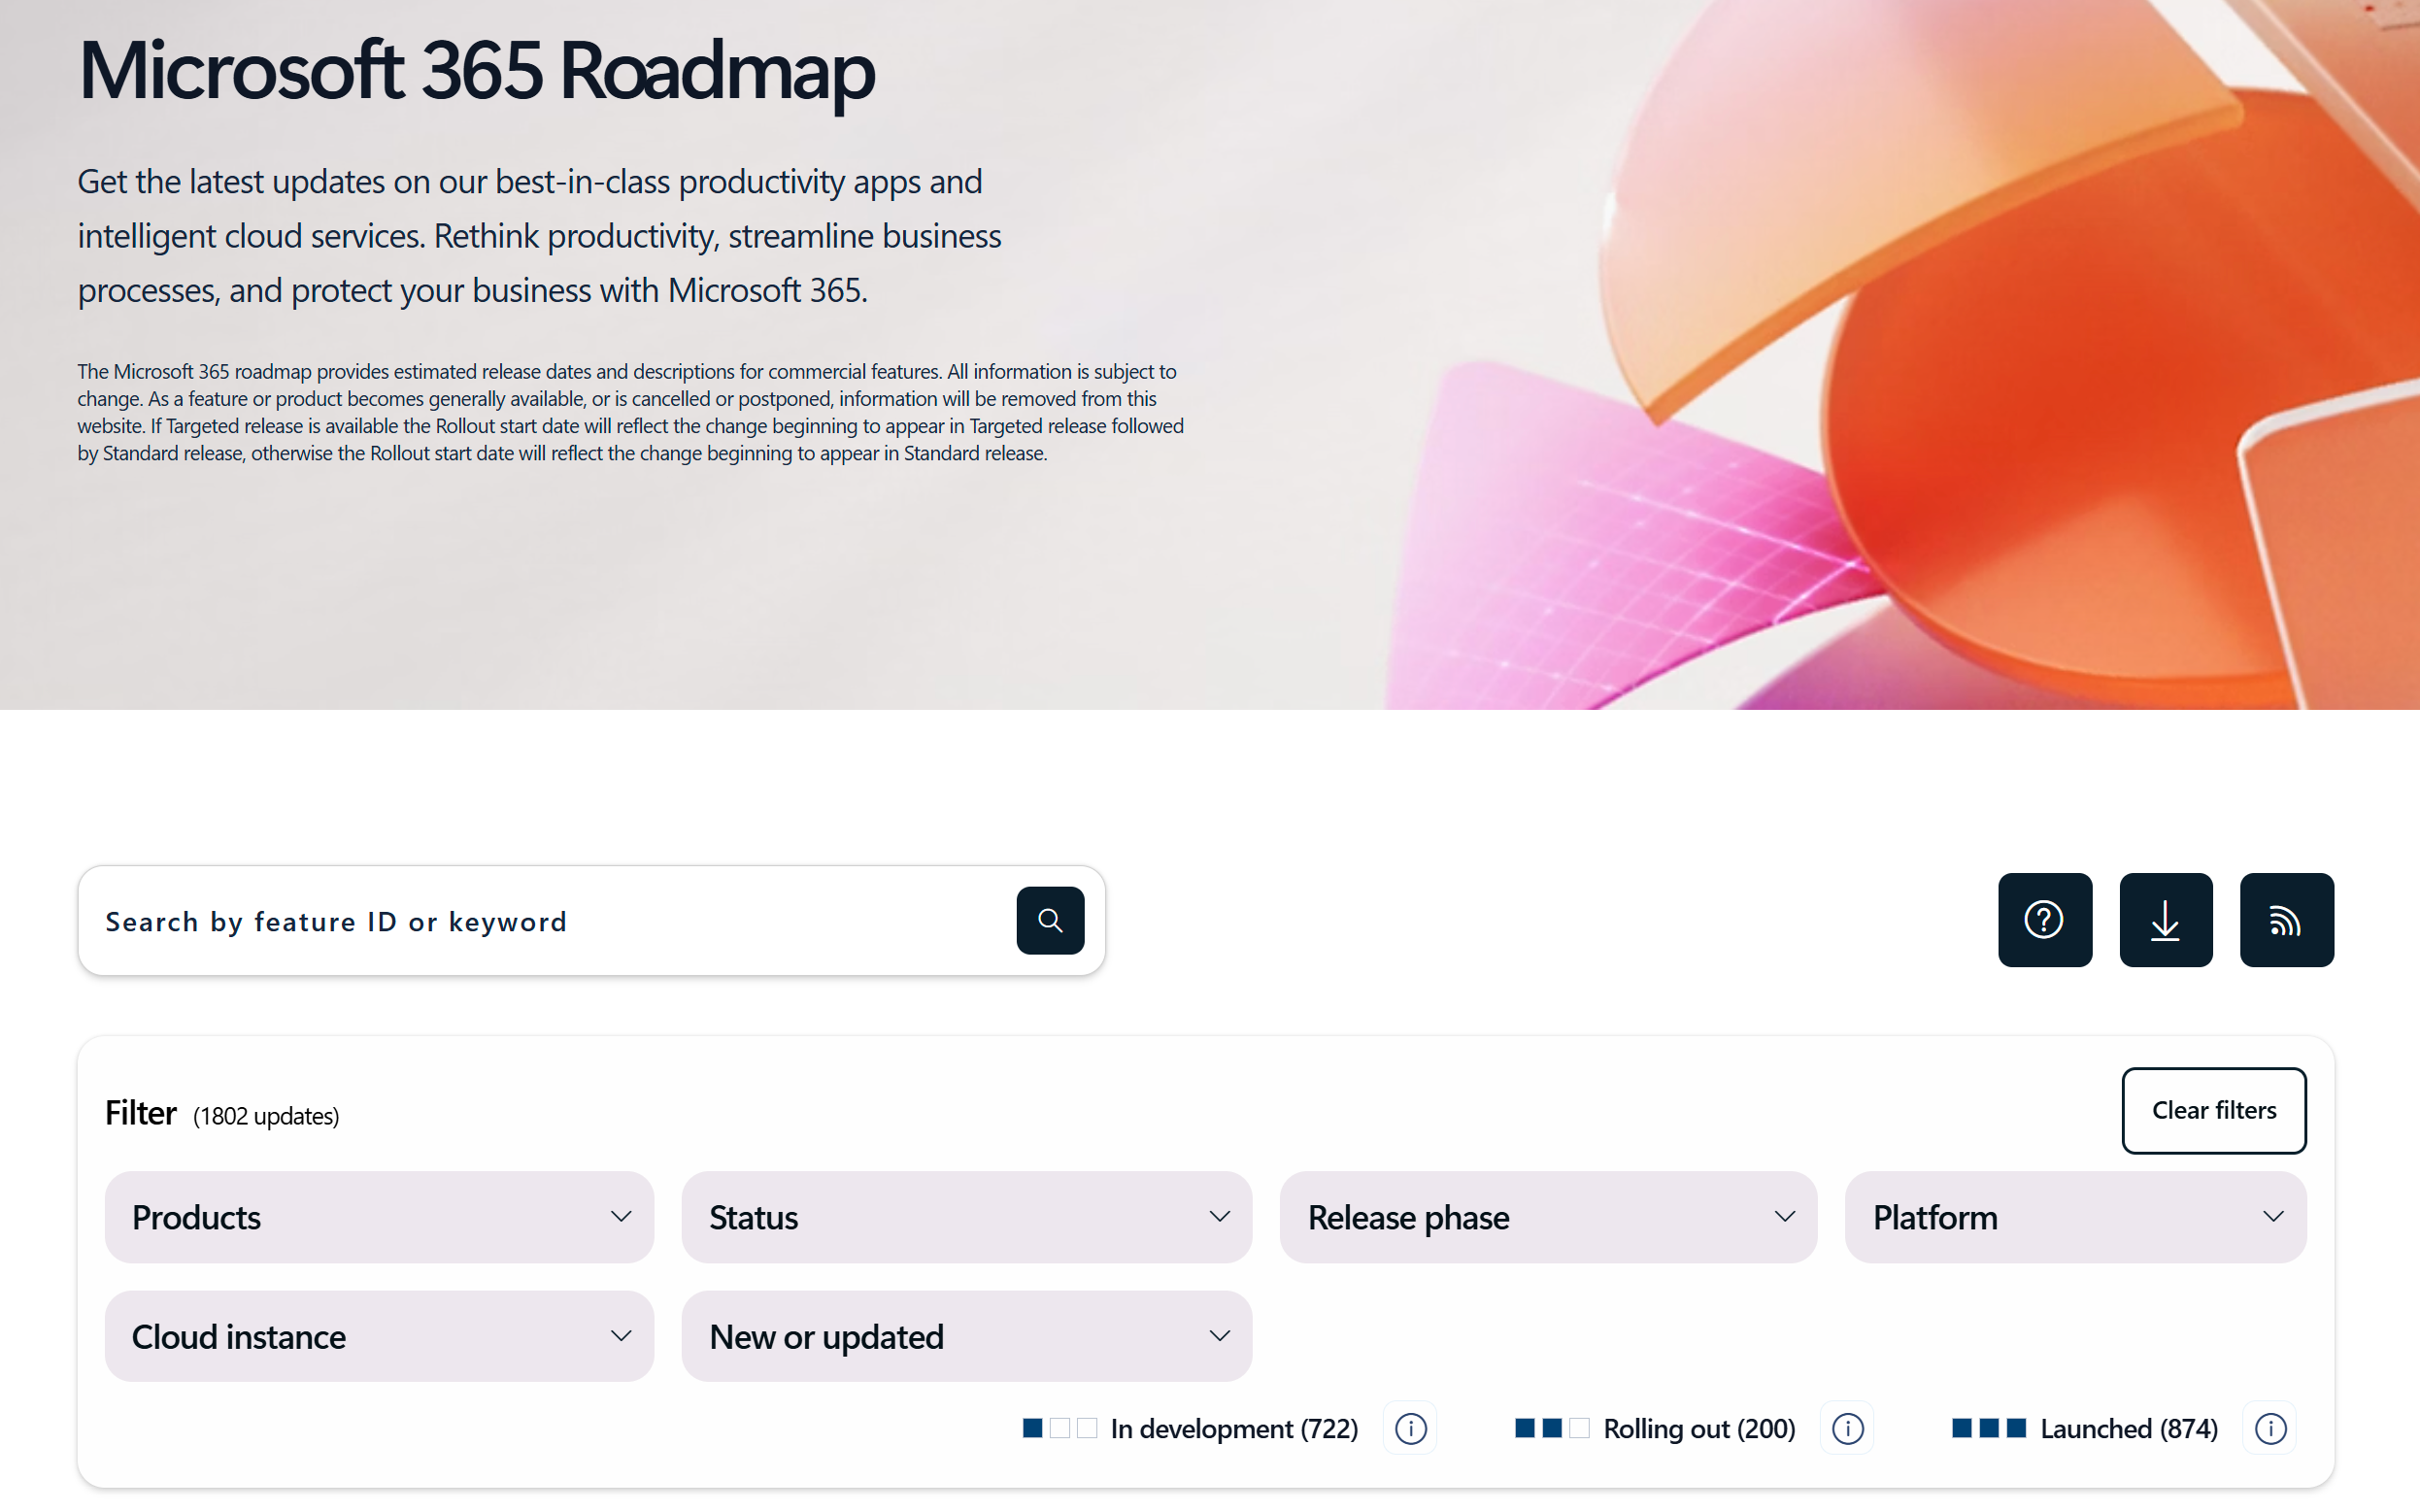2420x1512 pixels.
Task: Click the magnifier search button
Action: click(1050, 920)
